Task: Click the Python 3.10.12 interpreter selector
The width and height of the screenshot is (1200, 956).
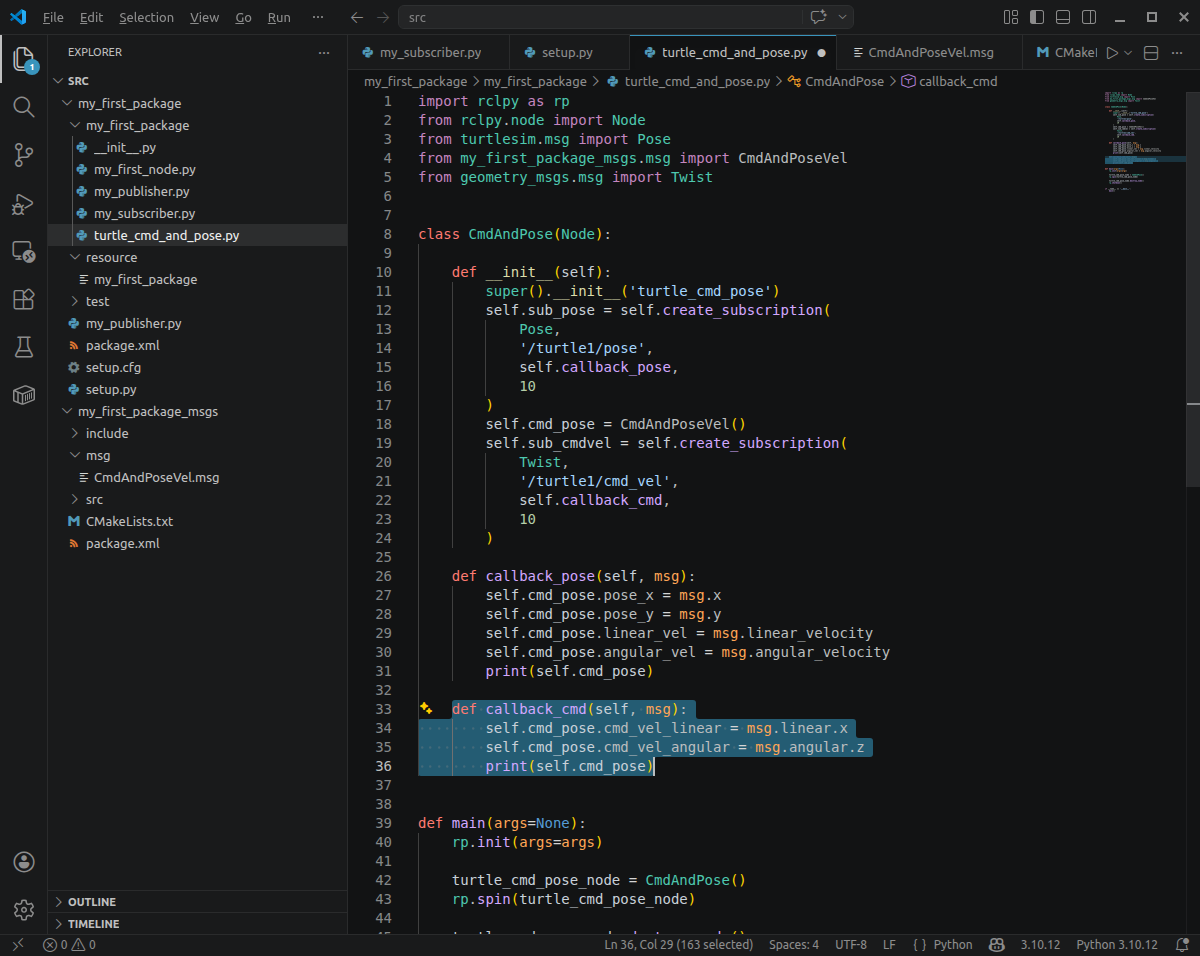Action: (1117, 944)
